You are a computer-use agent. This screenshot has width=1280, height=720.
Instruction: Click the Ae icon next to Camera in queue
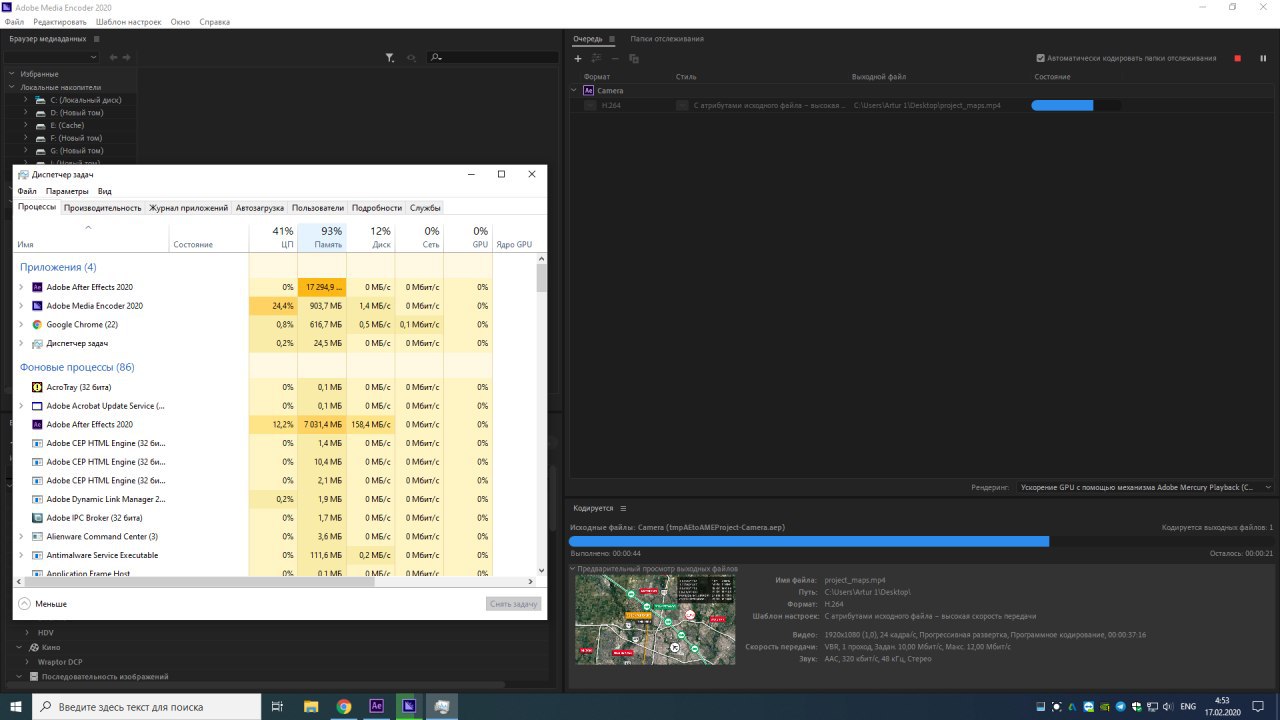click(588, 90)
